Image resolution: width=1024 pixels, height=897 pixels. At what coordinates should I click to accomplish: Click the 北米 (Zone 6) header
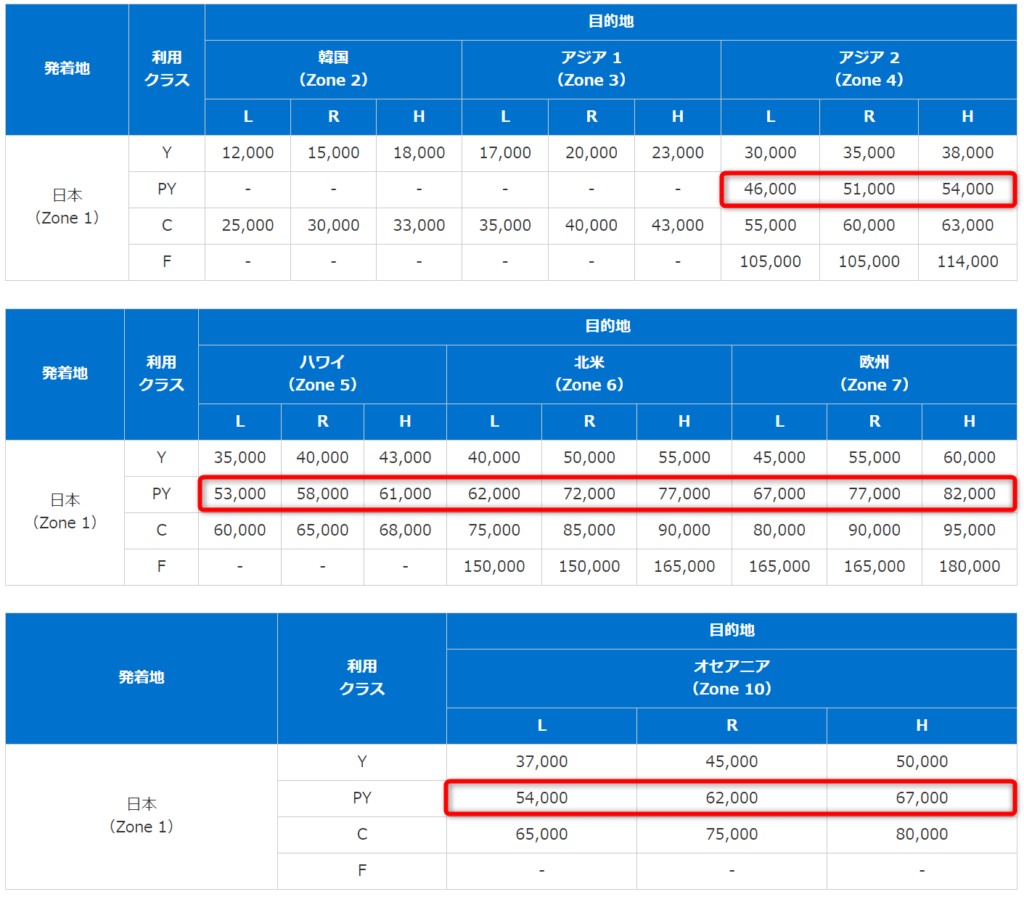click(589, 373)
